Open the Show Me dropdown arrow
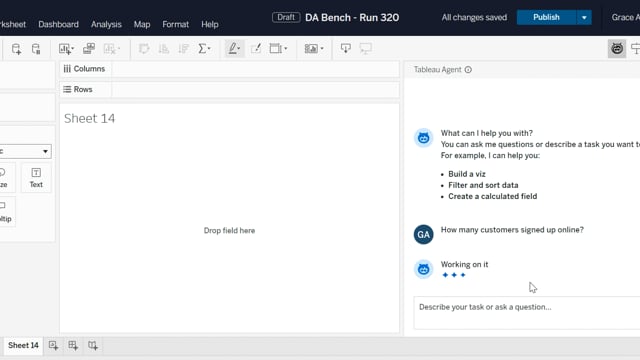 [x=322, y=49]
